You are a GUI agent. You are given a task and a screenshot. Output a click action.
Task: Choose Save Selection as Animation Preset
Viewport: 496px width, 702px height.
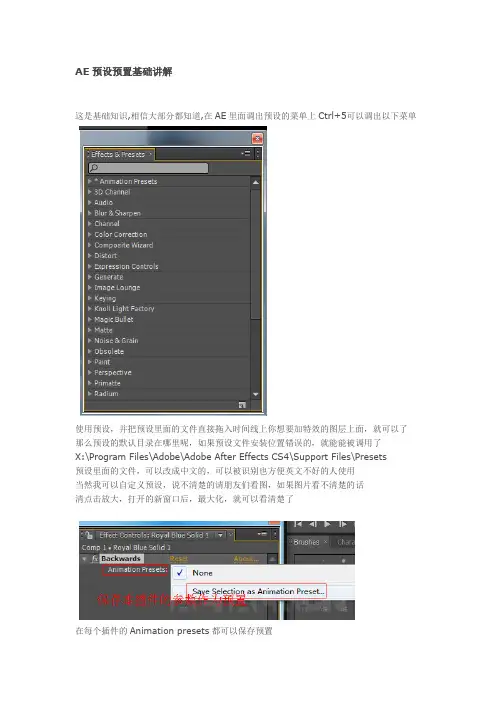[x=258, y=591]
